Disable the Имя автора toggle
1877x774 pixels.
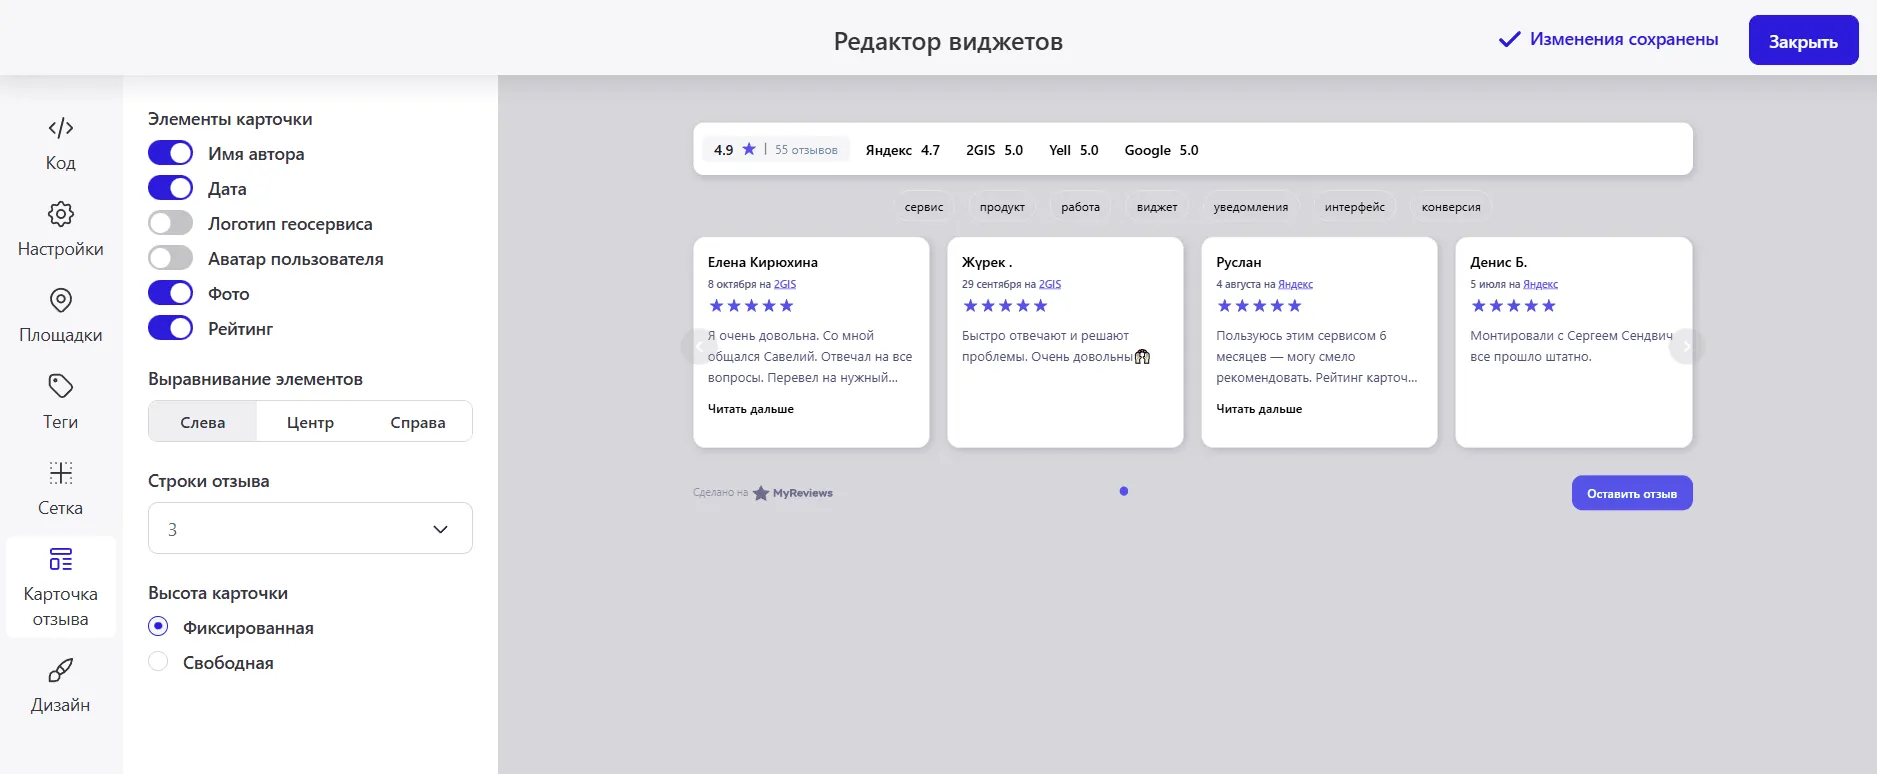tap(170, 153)
